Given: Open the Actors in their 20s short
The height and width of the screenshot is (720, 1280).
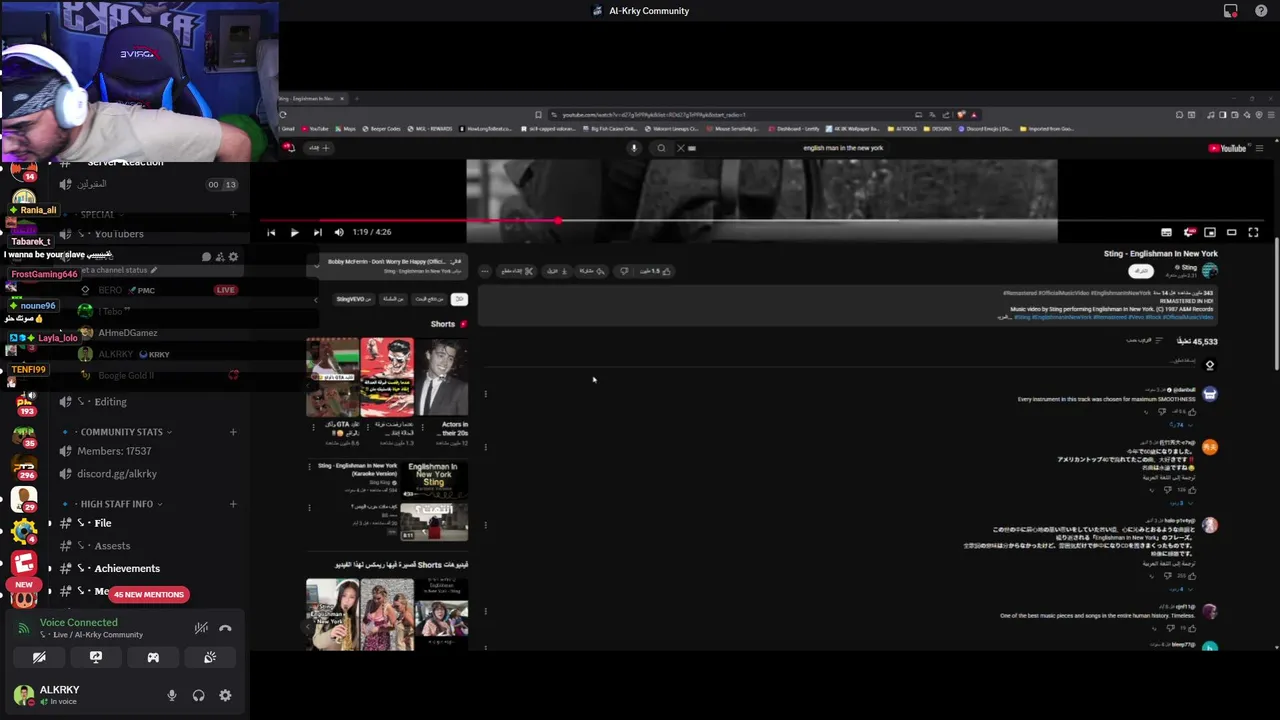Looking at the screenshot, I should click(x=442, y=377).
